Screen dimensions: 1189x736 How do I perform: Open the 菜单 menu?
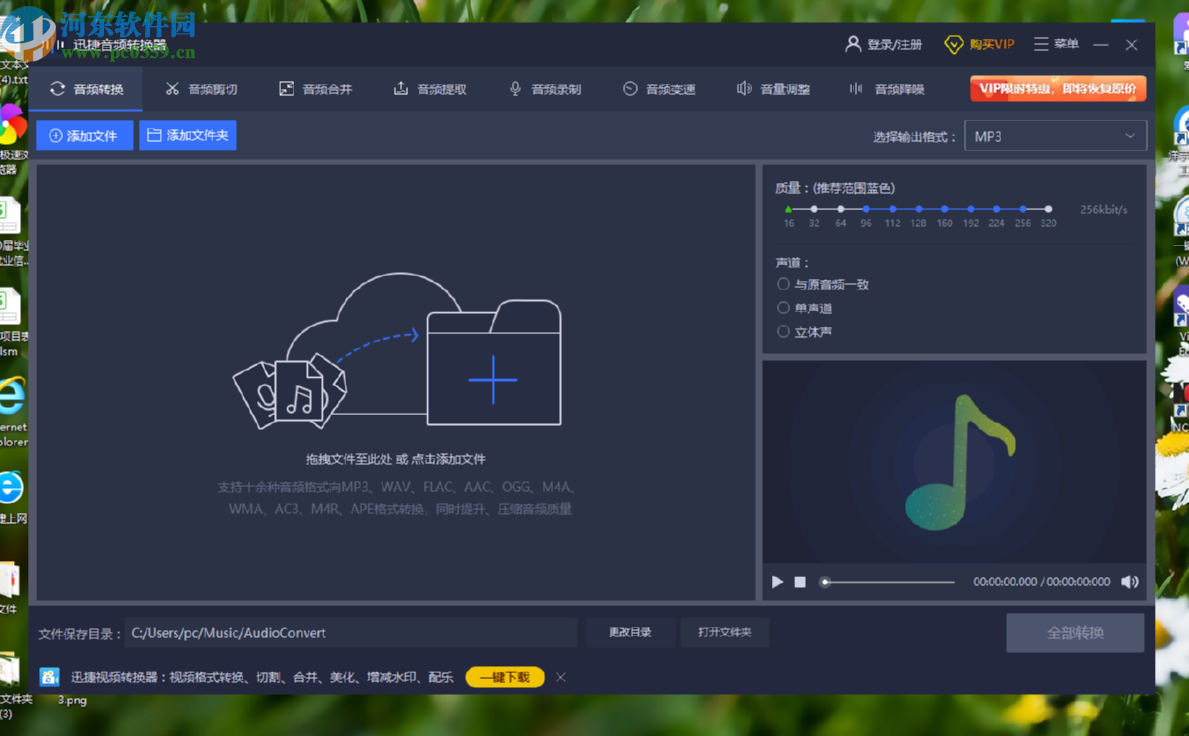1056,44
